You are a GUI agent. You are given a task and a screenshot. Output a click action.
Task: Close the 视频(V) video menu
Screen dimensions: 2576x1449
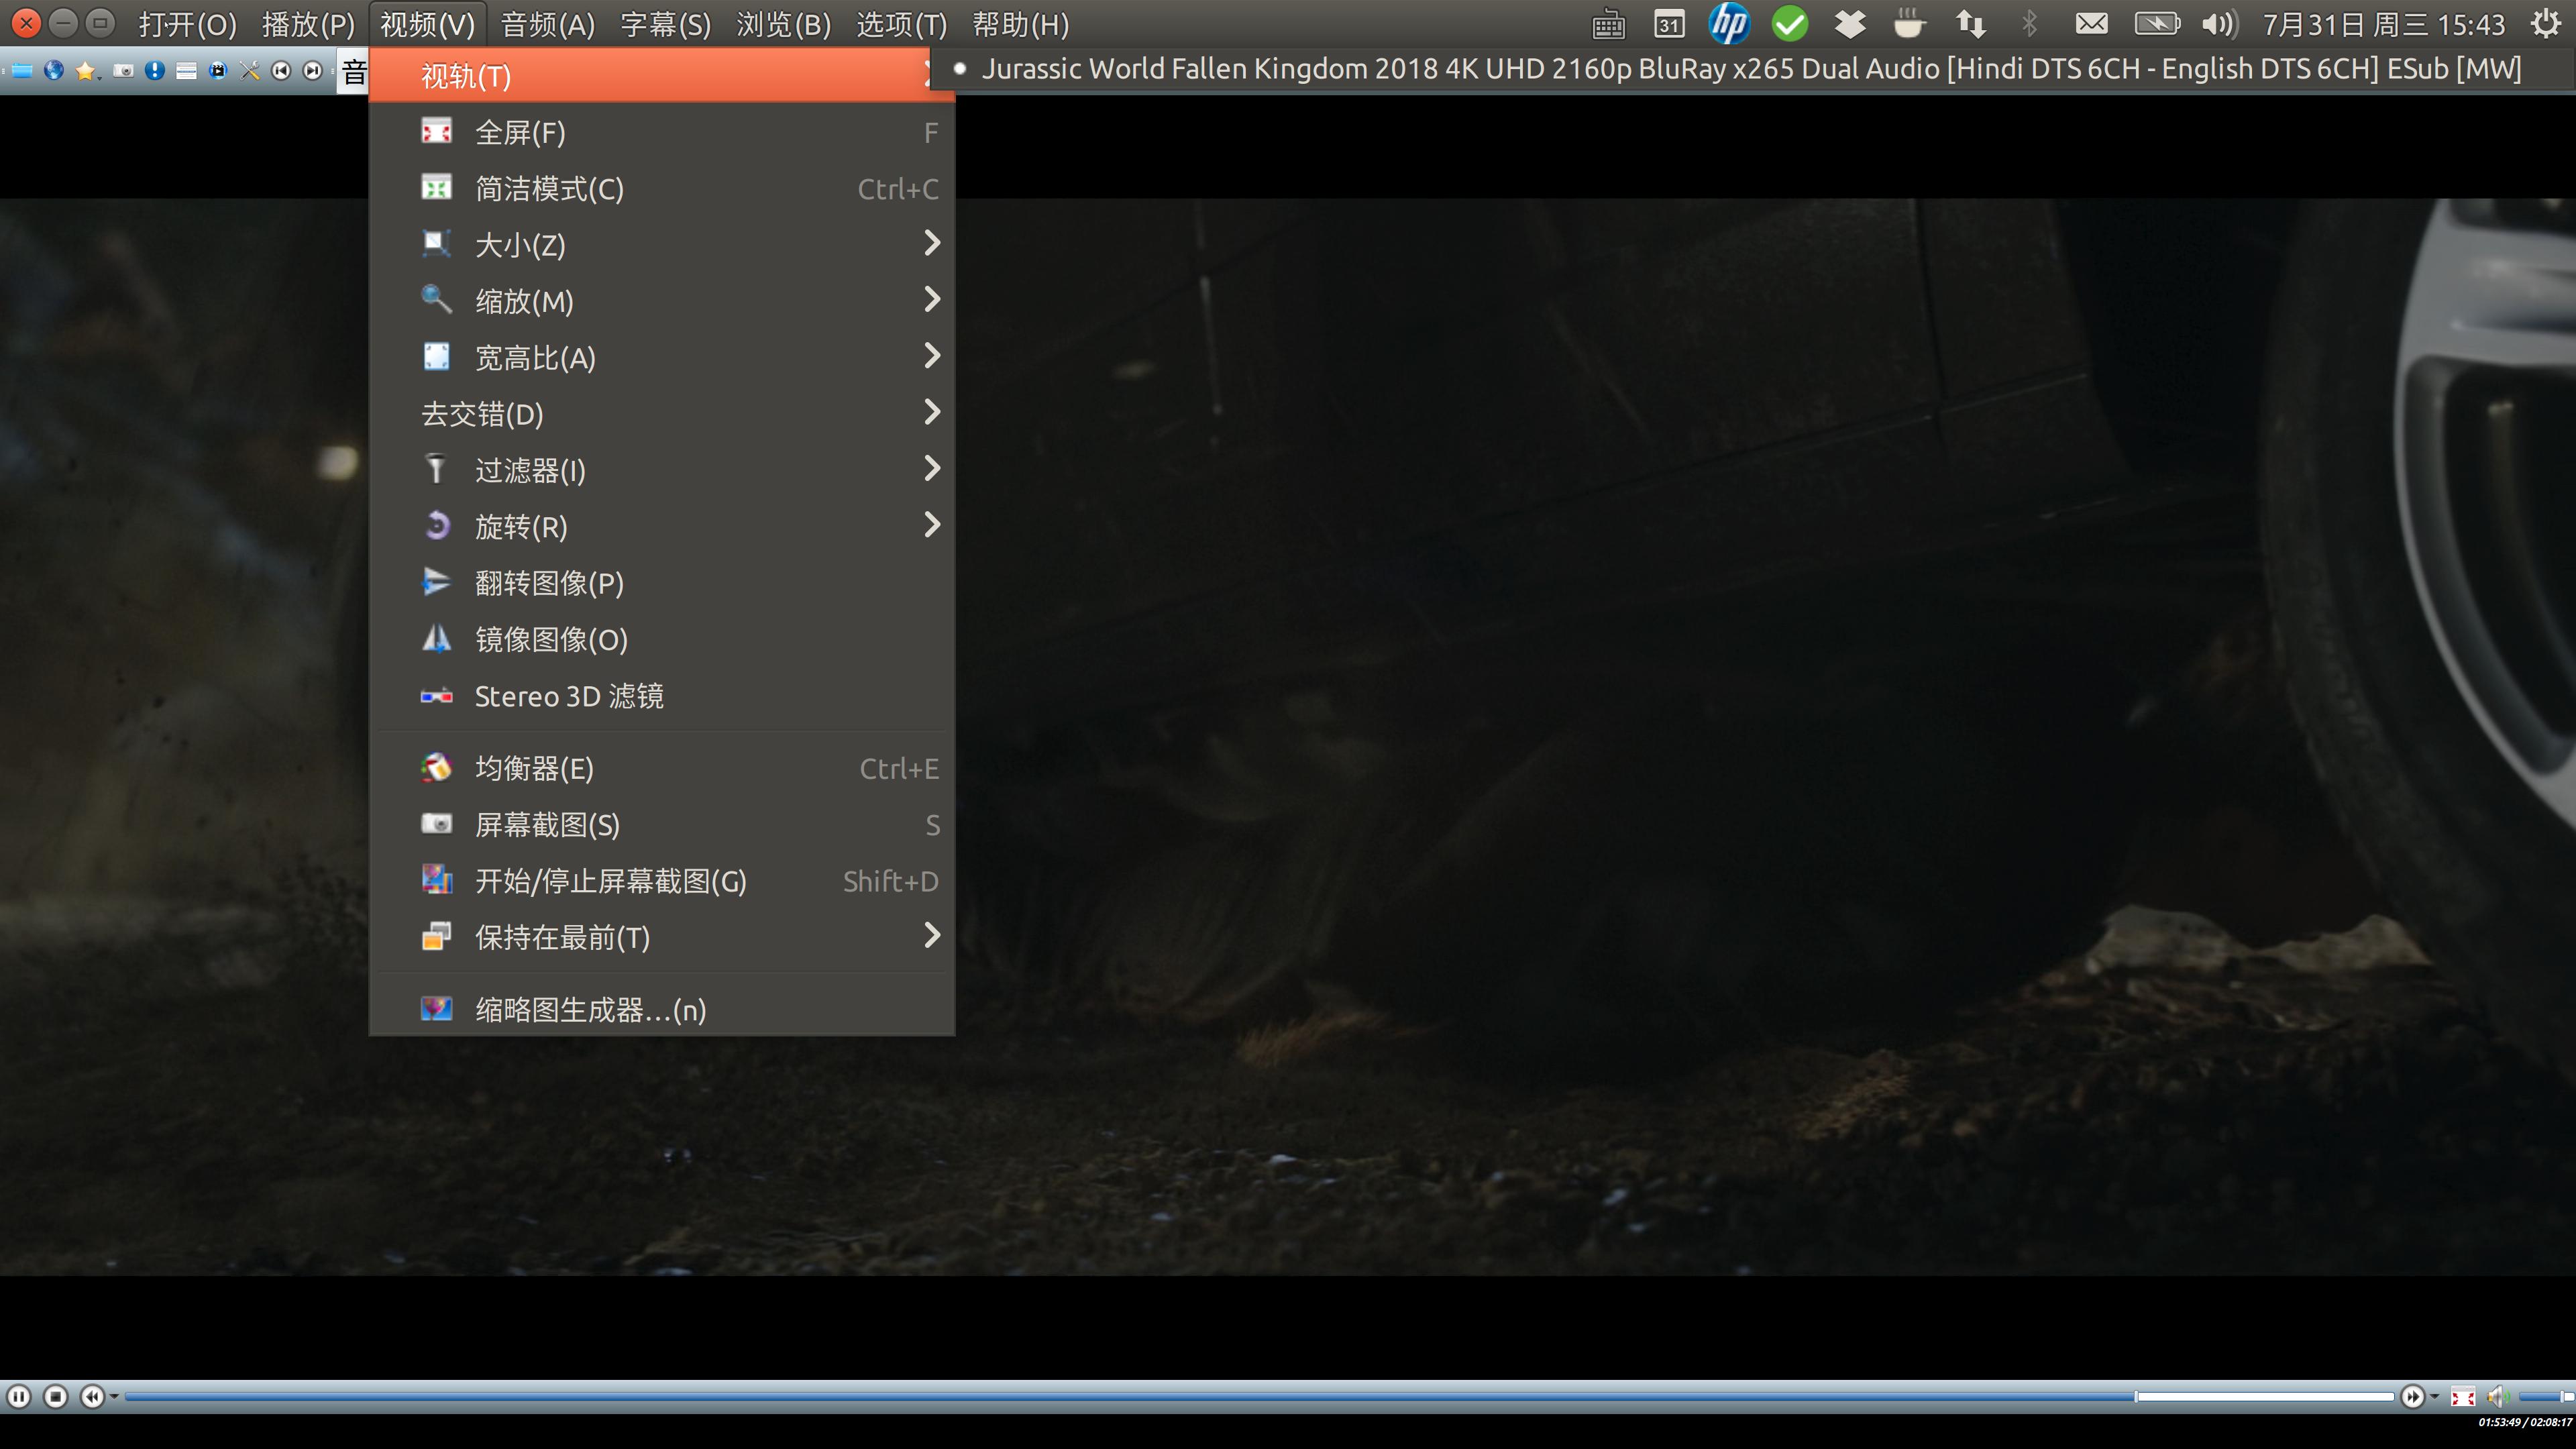(428, 24)
